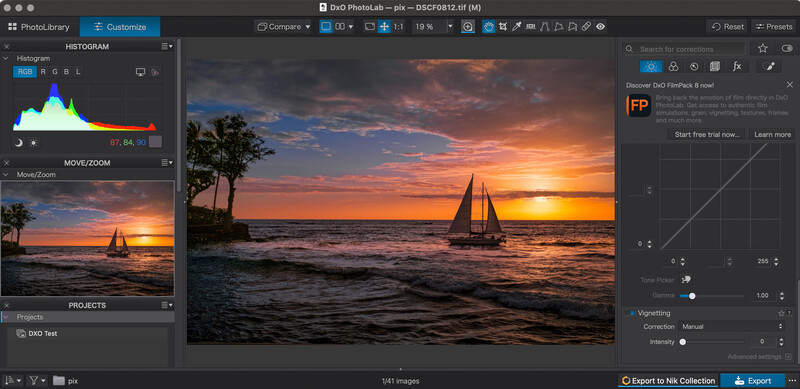
Task: Switch to the Customize tab
Action: coord(120,27)
